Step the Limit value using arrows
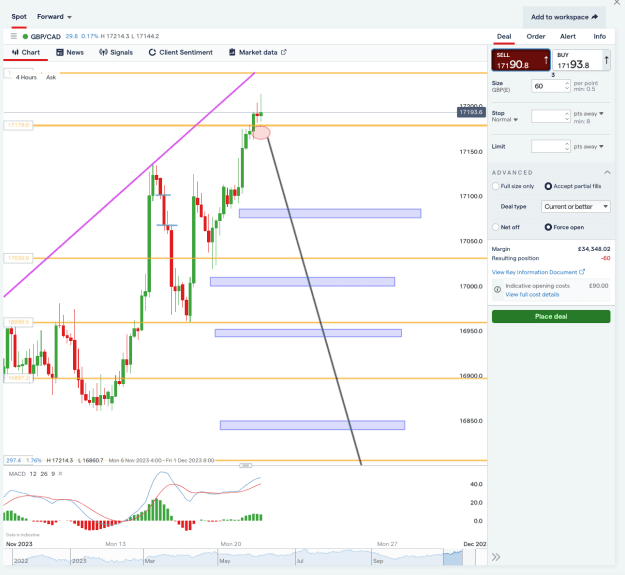The image size is (625, 575). click(567, 146)
